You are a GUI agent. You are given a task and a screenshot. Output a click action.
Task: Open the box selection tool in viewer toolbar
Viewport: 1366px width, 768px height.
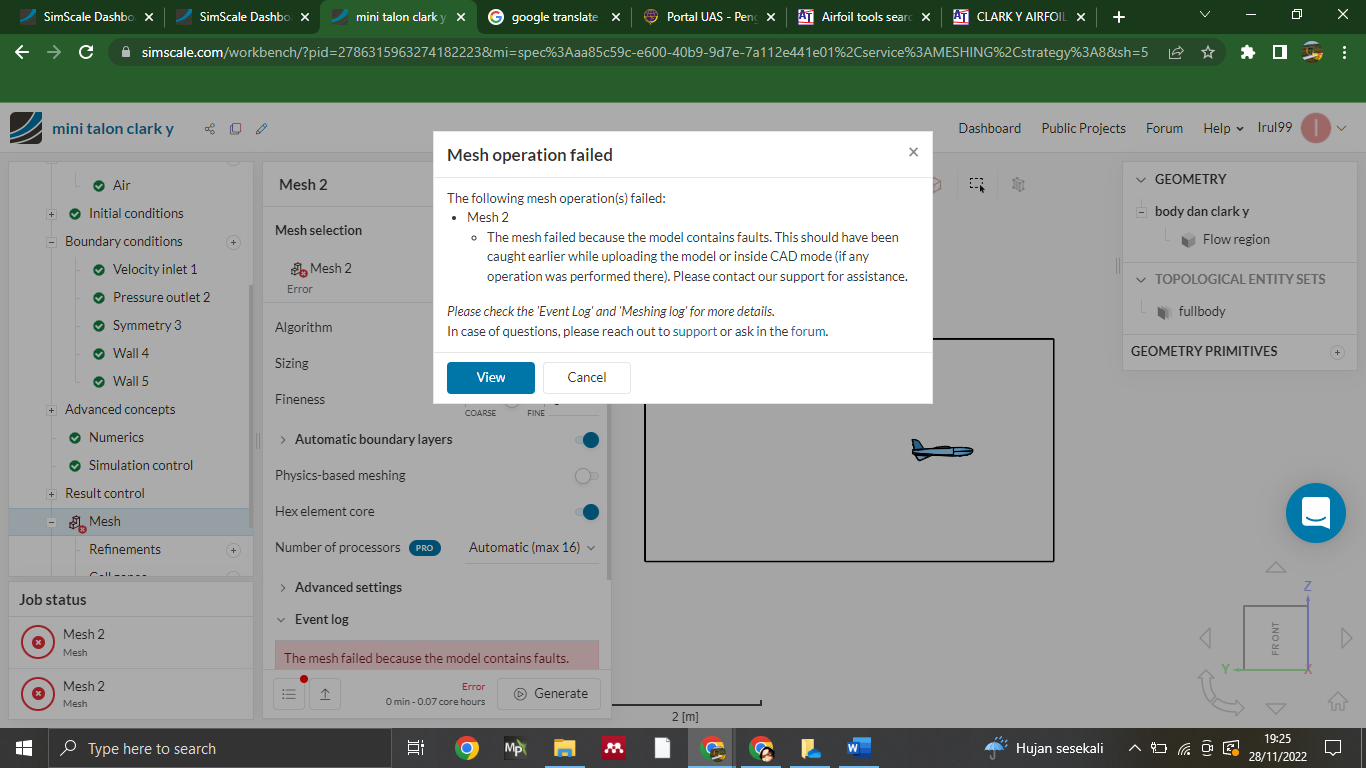click(x=977, y=184)
